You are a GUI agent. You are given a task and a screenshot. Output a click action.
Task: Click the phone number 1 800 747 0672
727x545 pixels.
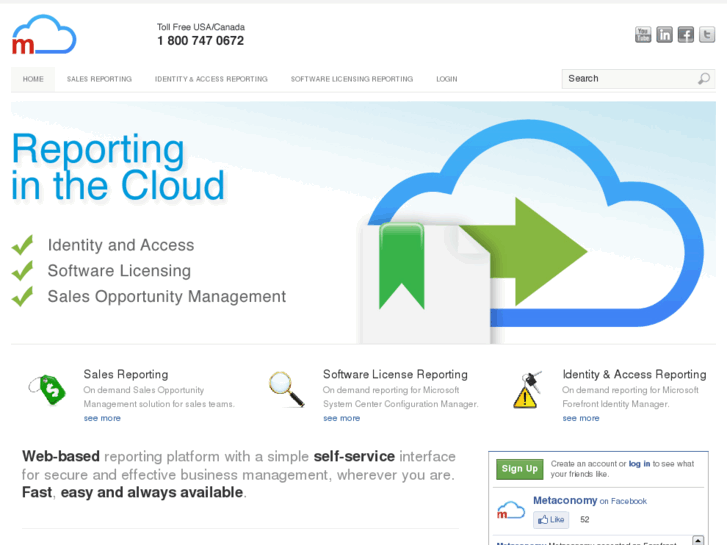(200, 41)
